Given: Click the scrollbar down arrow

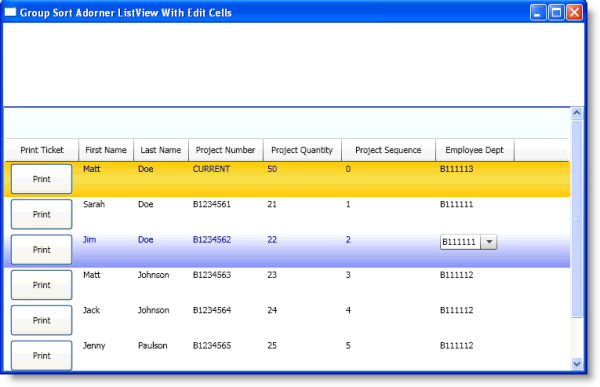Looking at the screenshot, I should (577, 363).
